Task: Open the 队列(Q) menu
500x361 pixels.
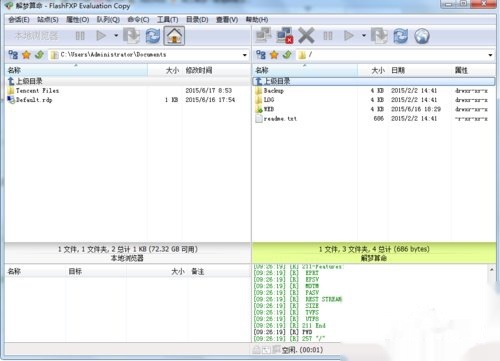Action: (108, 20)
